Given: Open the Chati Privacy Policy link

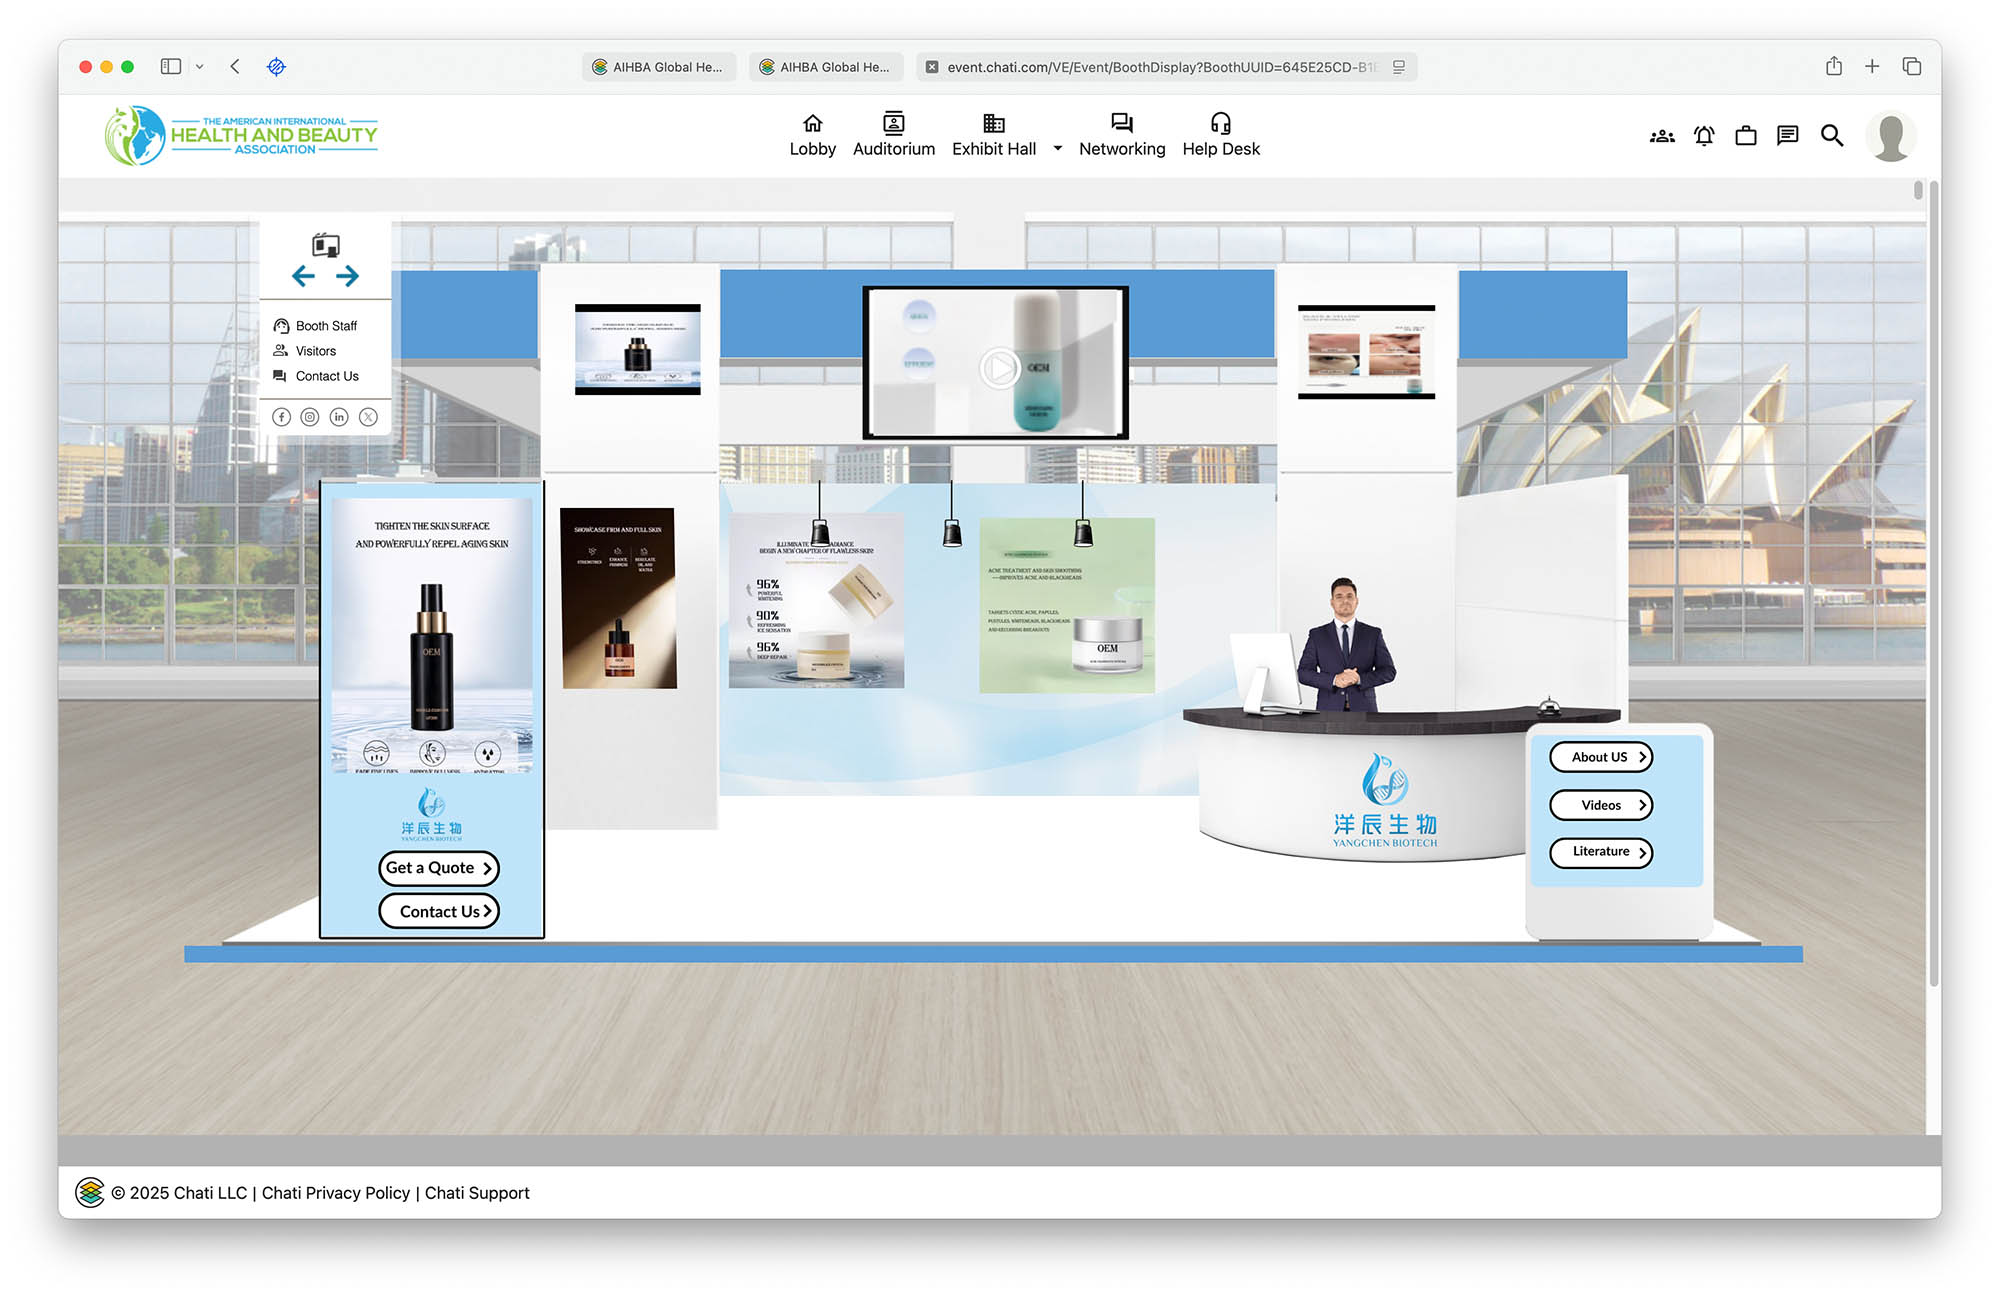Looking at the screenshot, I should (335, 1193).
